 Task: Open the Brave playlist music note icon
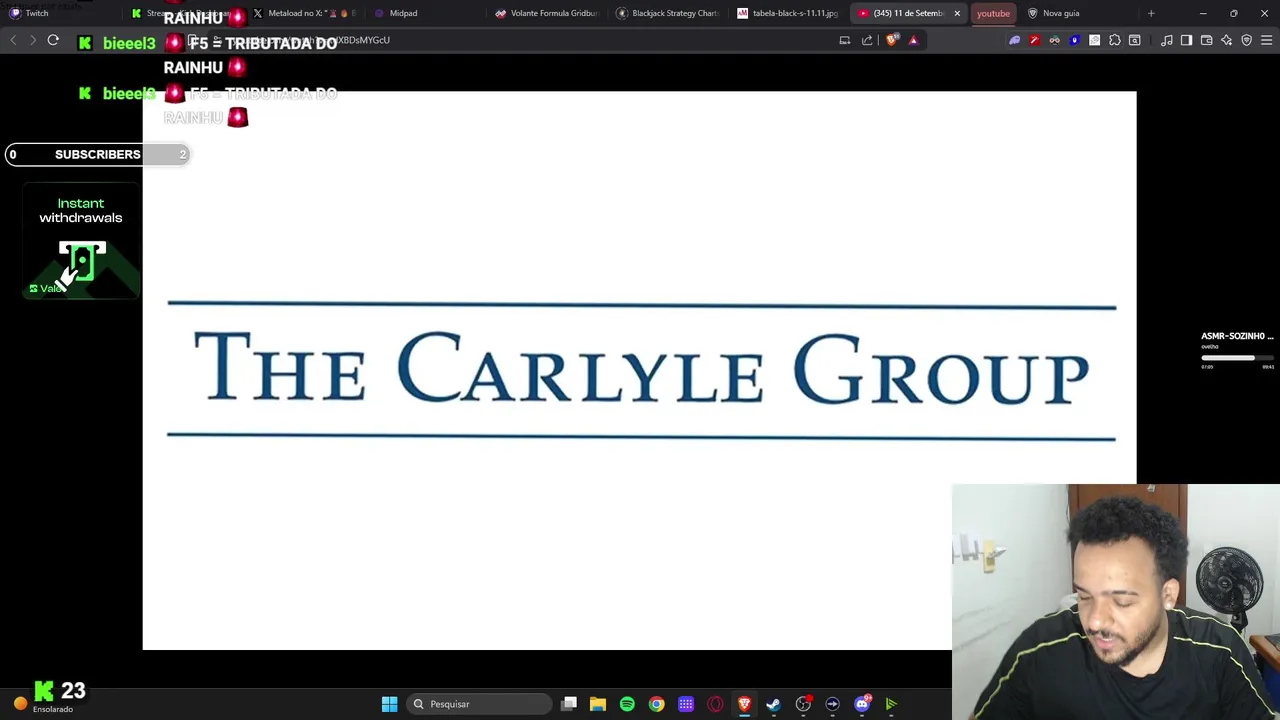(1167, 40)
